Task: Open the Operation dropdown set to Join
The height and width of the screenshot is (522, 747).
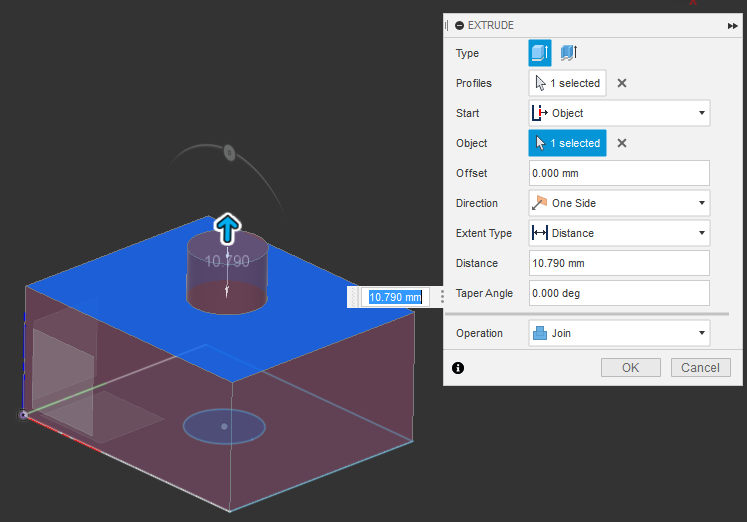Action: [x=619, y=333]
